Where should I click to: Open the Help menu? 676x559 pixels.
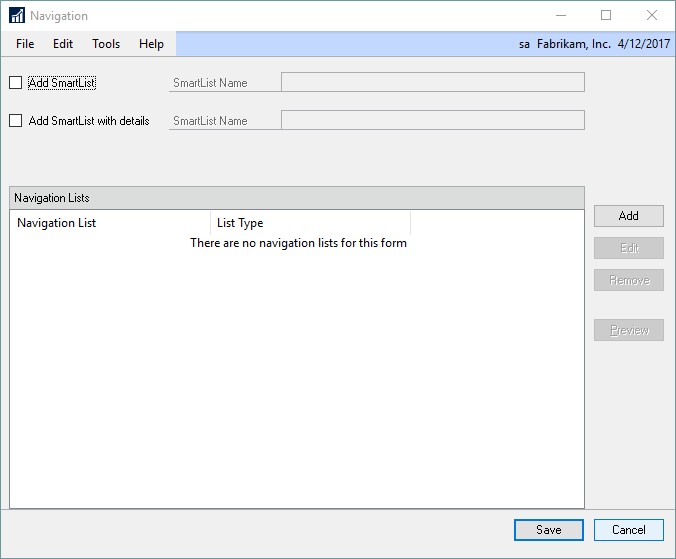[151, 44]
